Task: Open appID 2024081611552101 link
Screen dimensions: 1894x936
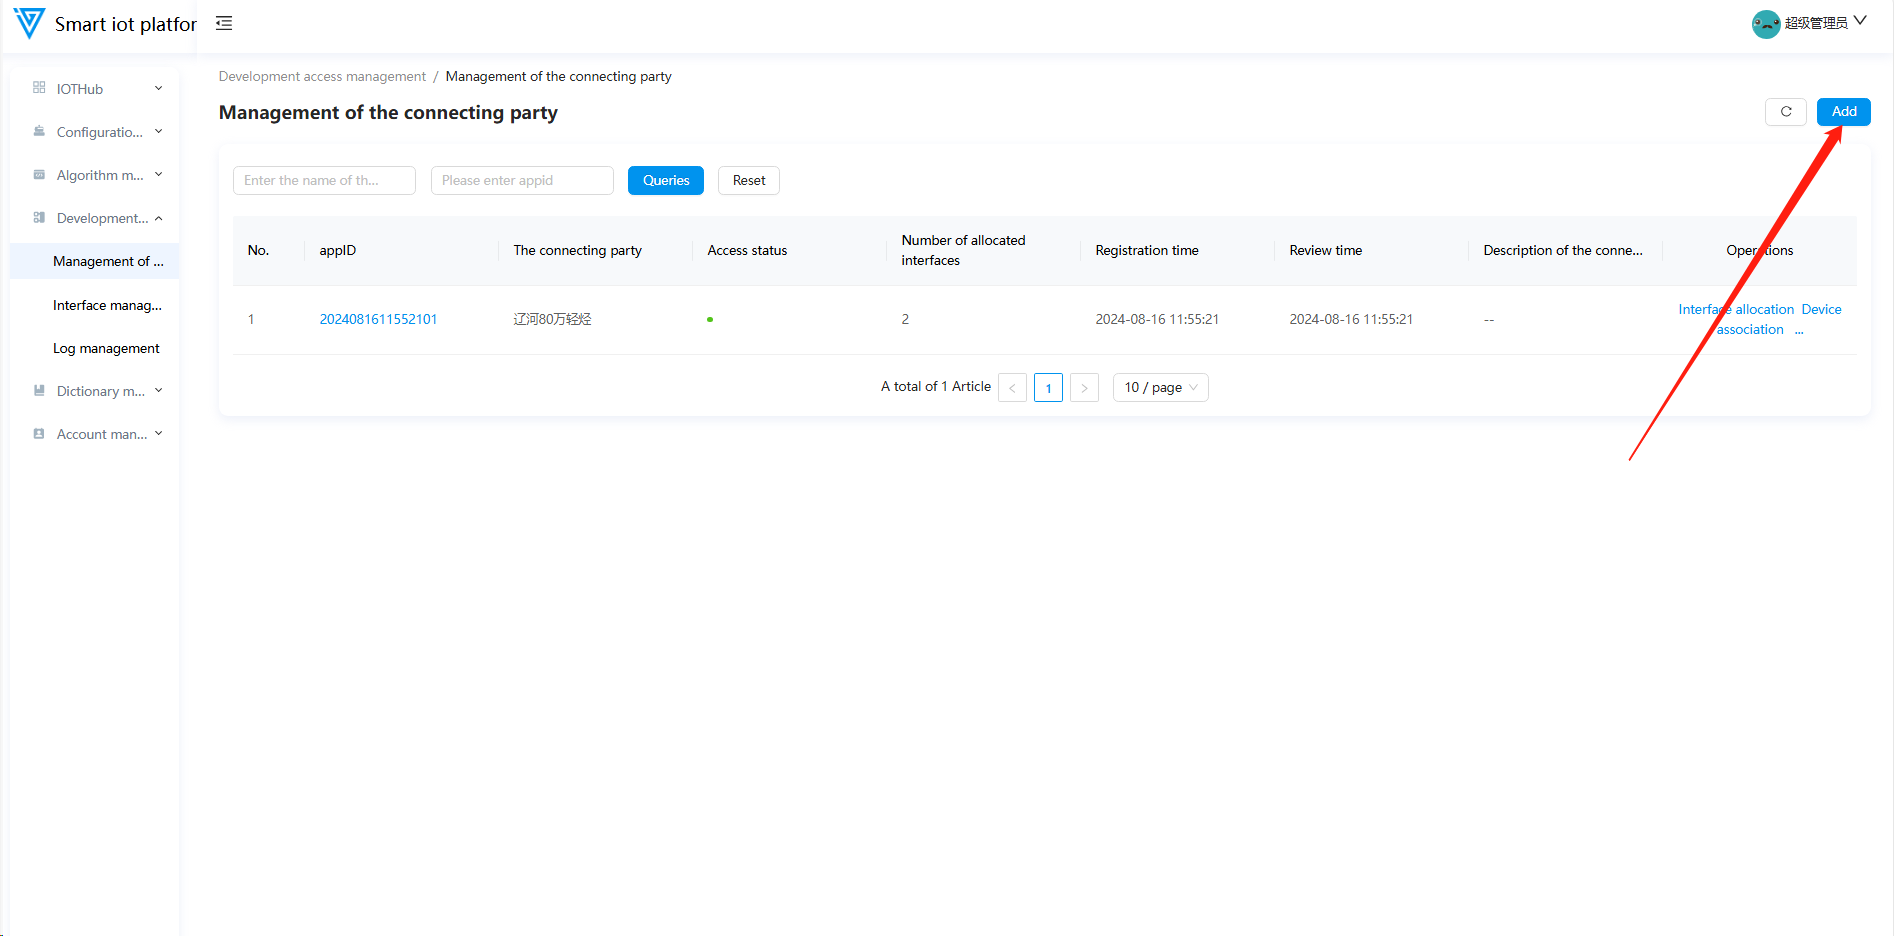Action: [x=378, y=319]
